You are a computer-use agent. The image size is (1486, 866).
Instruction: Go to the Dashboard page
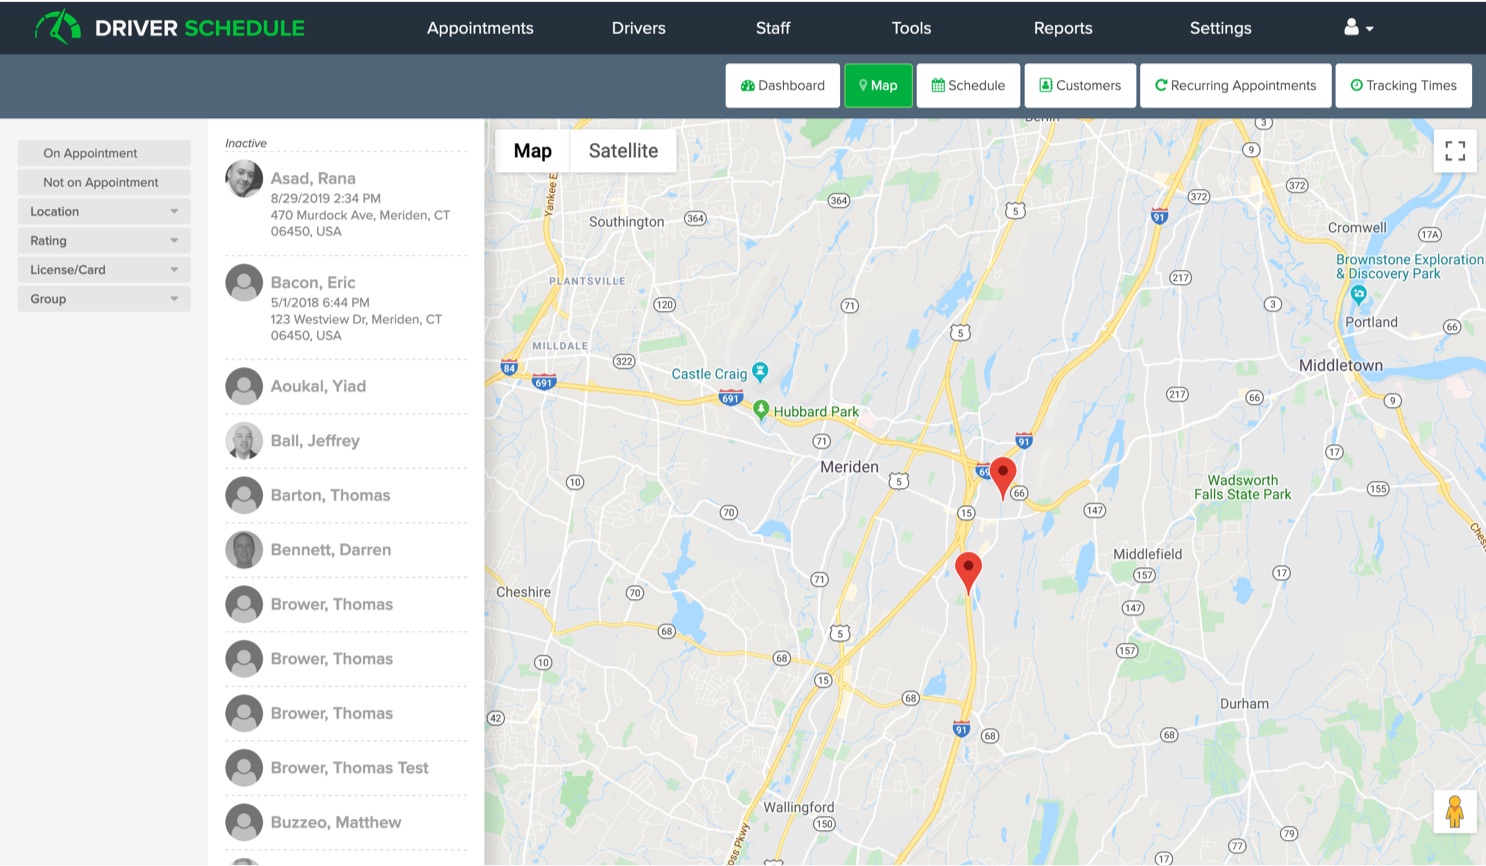click(x=782, y=86)
